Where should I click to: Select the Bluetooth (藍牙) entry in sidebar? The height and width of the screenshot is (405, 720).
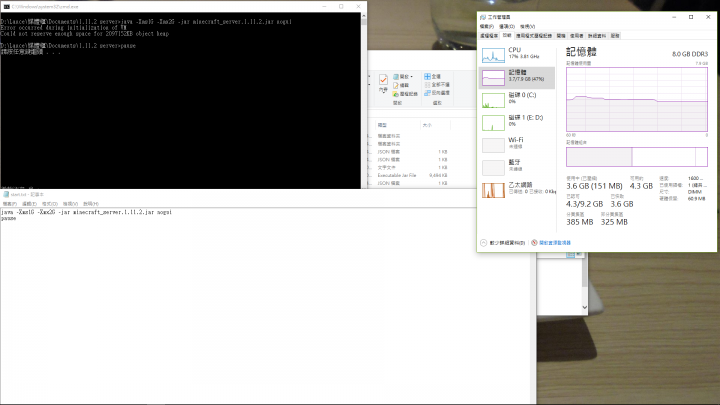tap(517, 168)
